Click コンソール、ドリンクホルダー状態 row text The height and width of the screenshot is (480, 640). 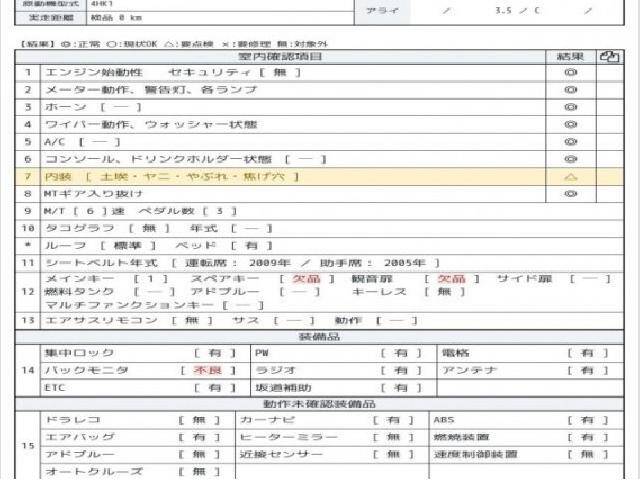click(158, 159)
